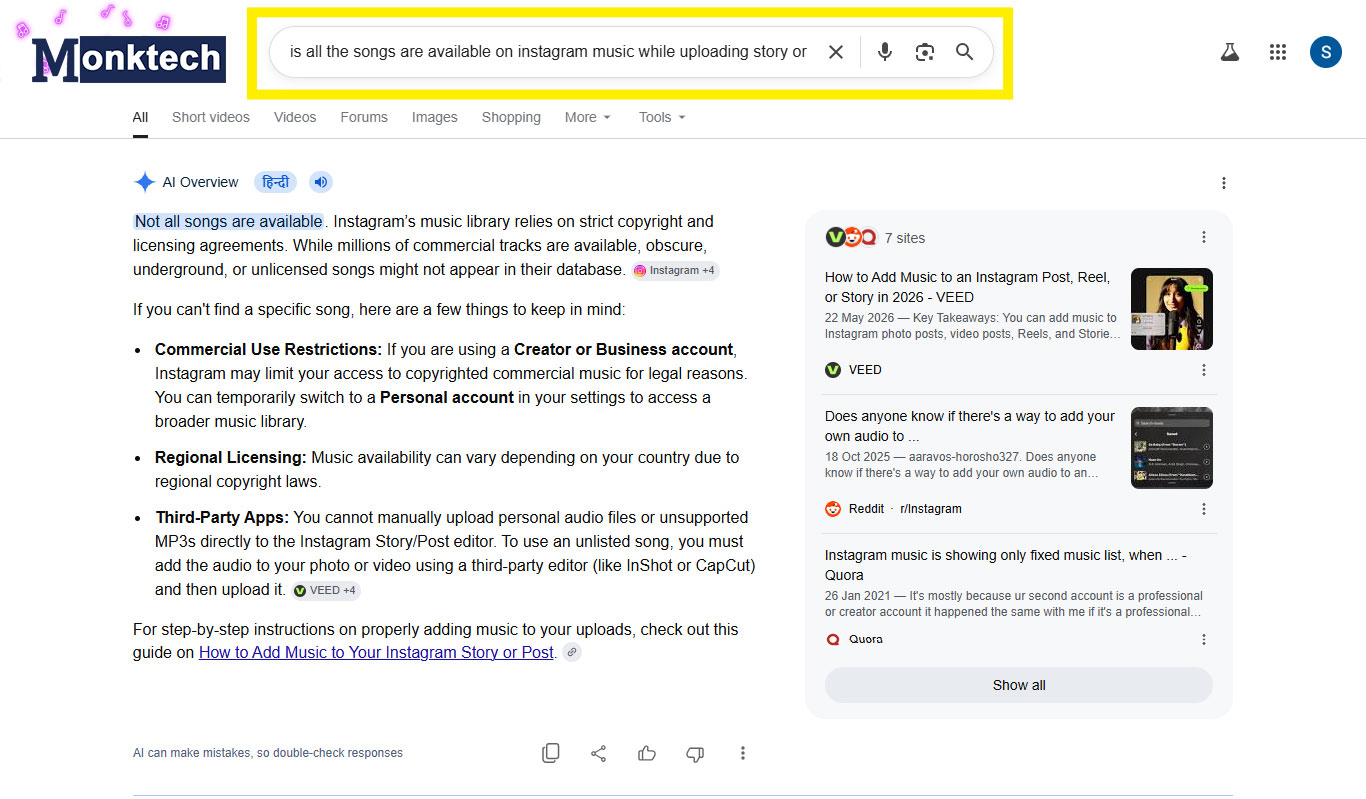
Task: Click the VEED source name
Action: pyautogui.click(x=865, y=370)
